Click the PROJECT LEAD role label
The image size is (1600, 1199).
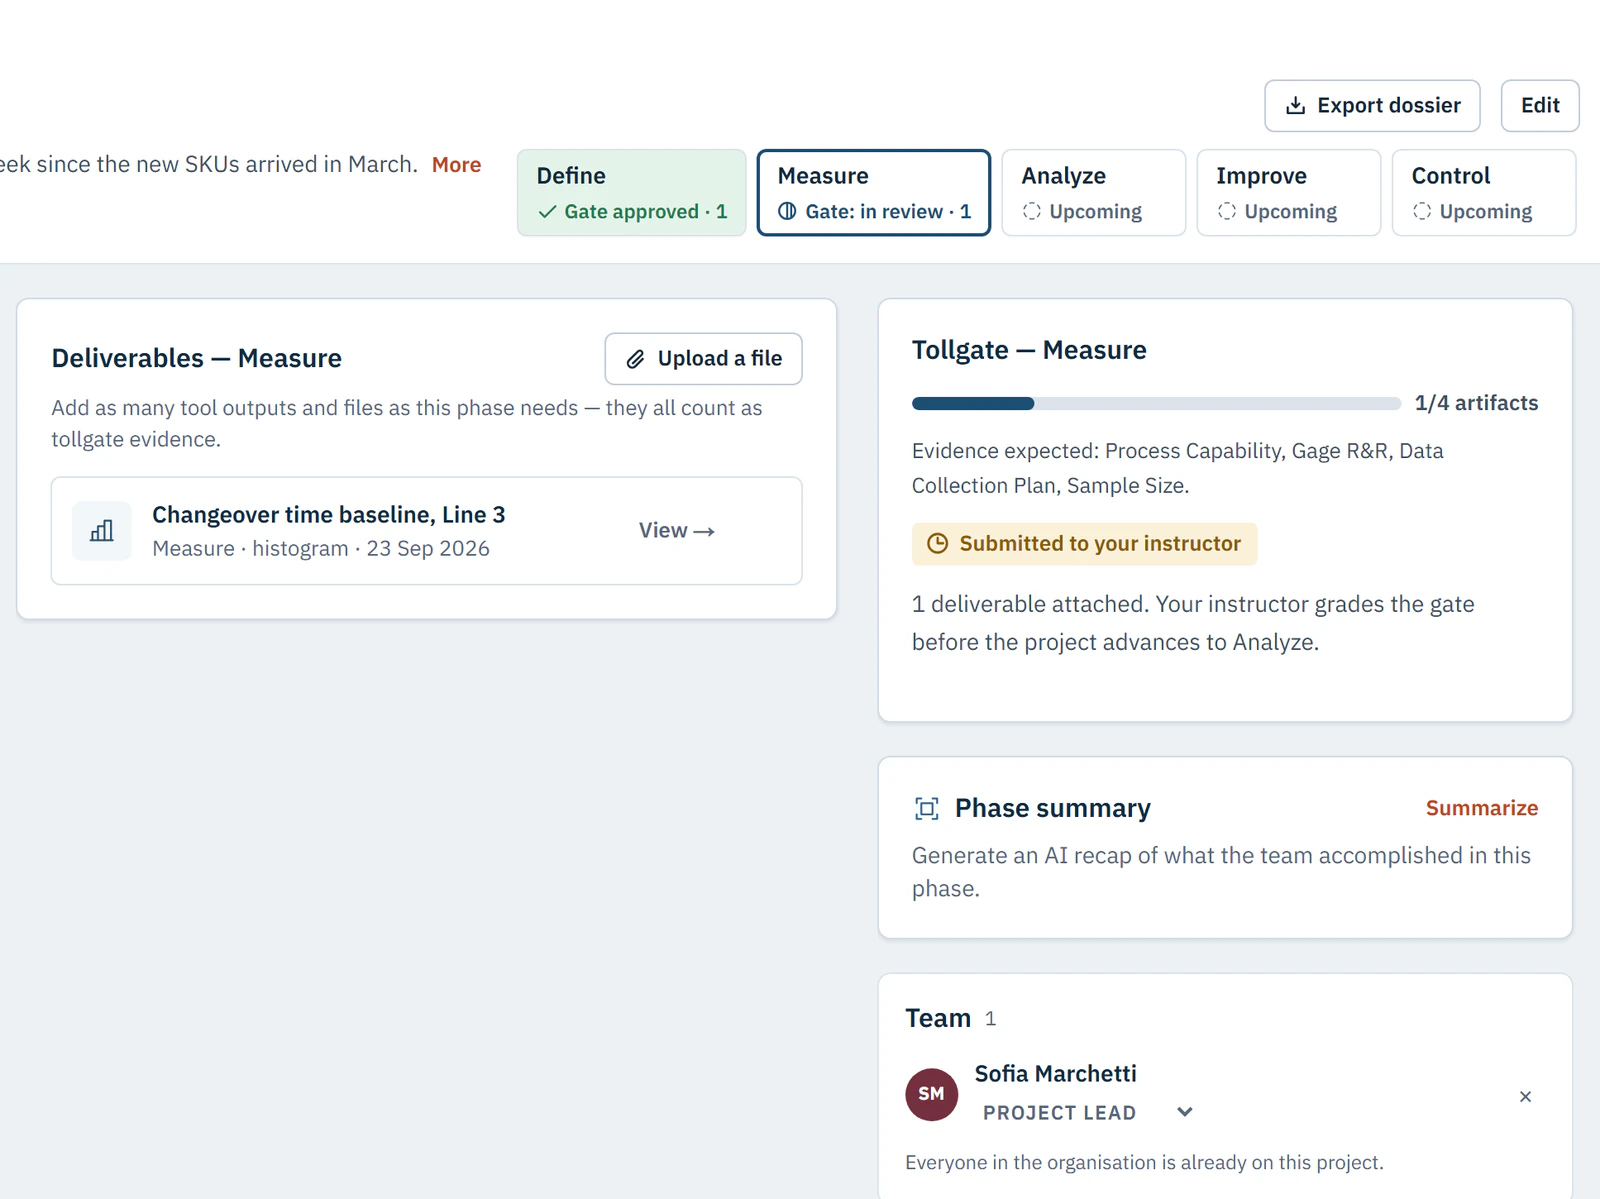1059,1113
